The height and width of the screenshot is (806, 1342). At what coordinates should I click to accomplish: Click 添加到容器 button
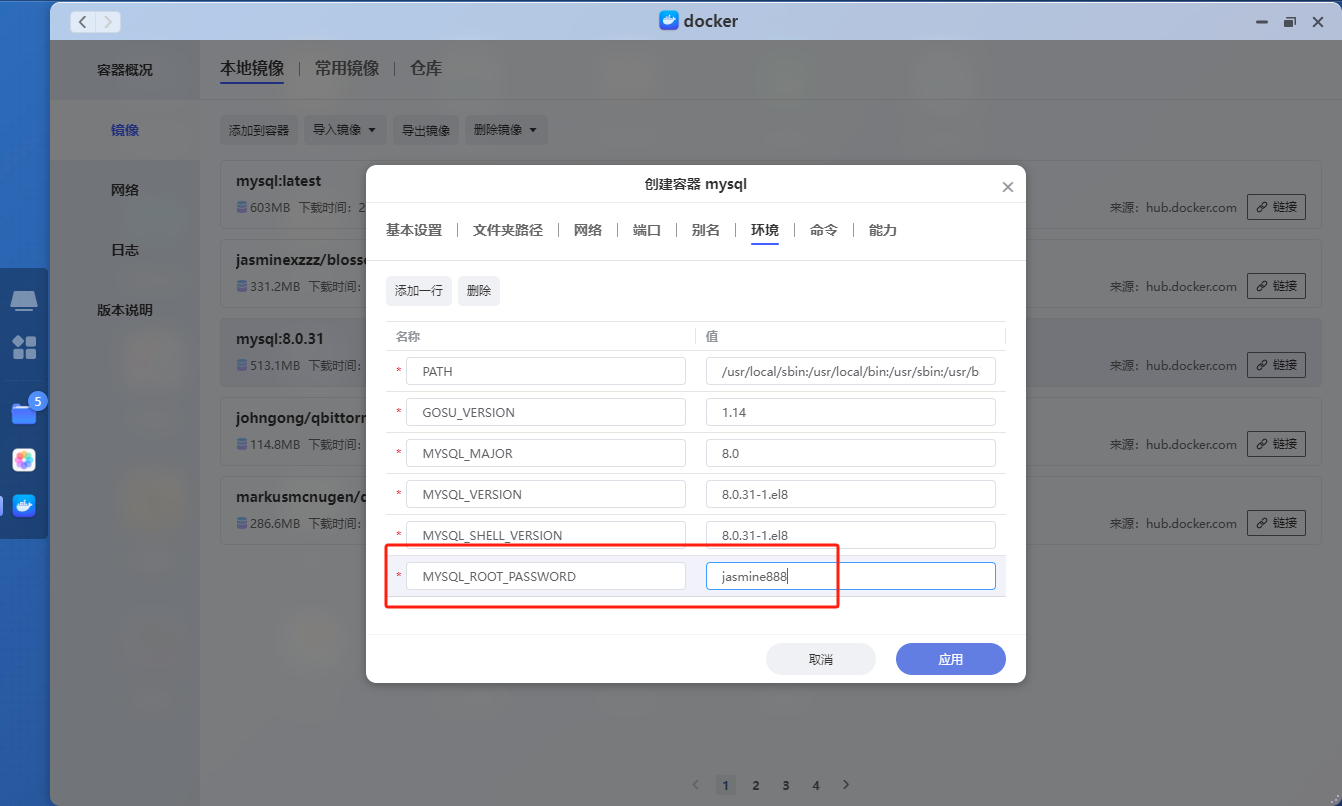click(x=259, y=130)
